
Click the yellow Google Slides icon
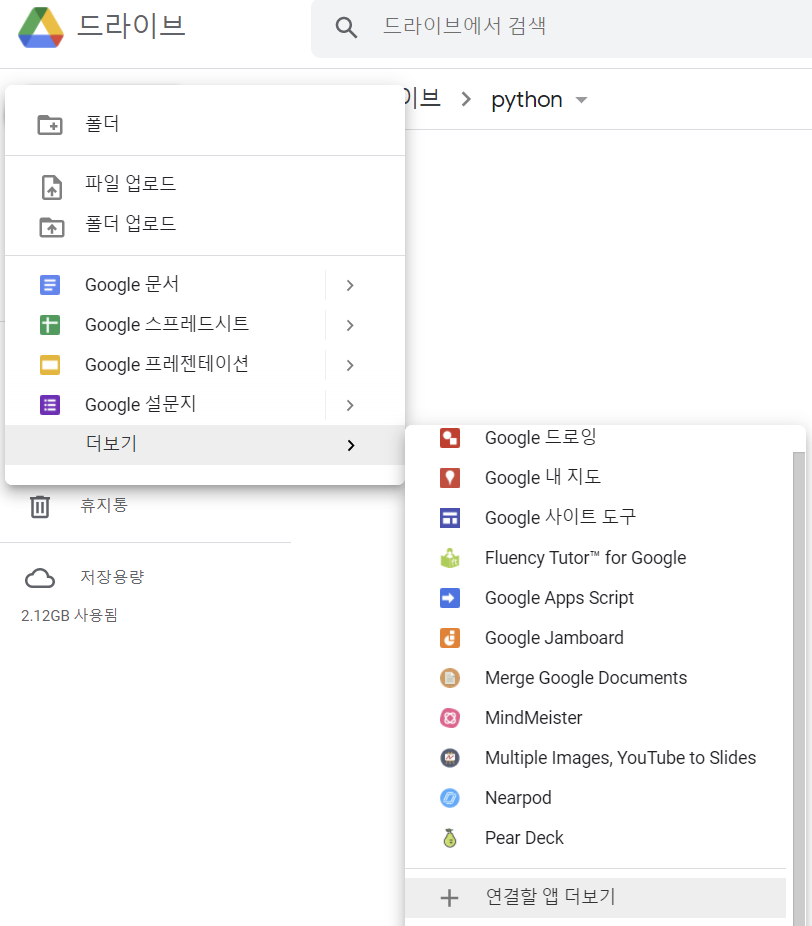[x=50, y=365]
